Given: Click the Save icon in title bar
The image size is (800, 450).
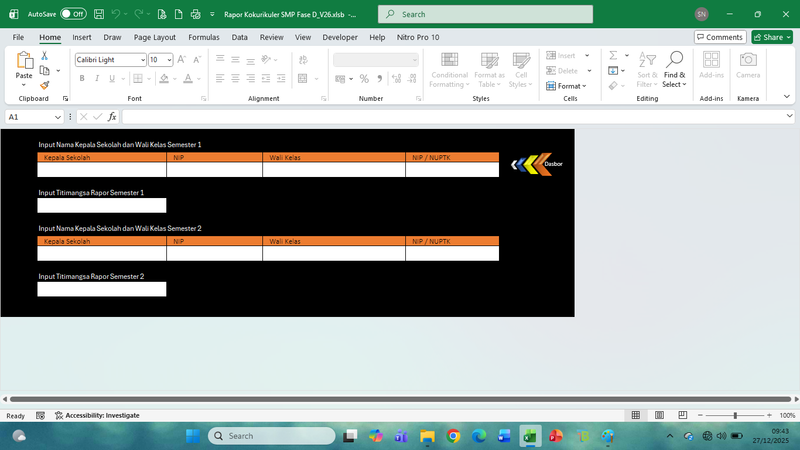Looking at the screenshot, I should click(97, 15).
